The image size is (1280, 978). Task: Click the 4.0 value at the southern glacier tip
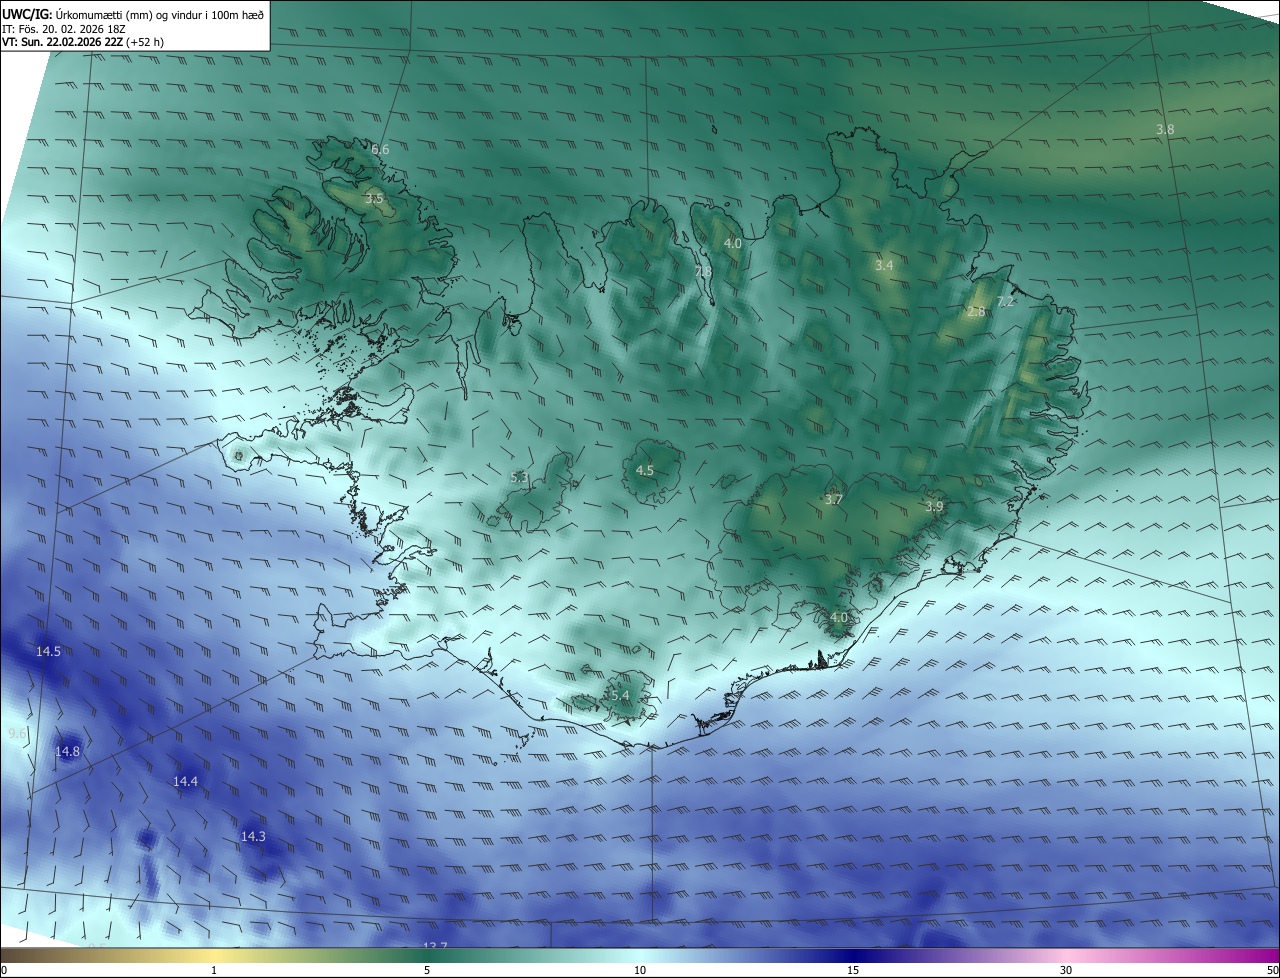point(838,618)
